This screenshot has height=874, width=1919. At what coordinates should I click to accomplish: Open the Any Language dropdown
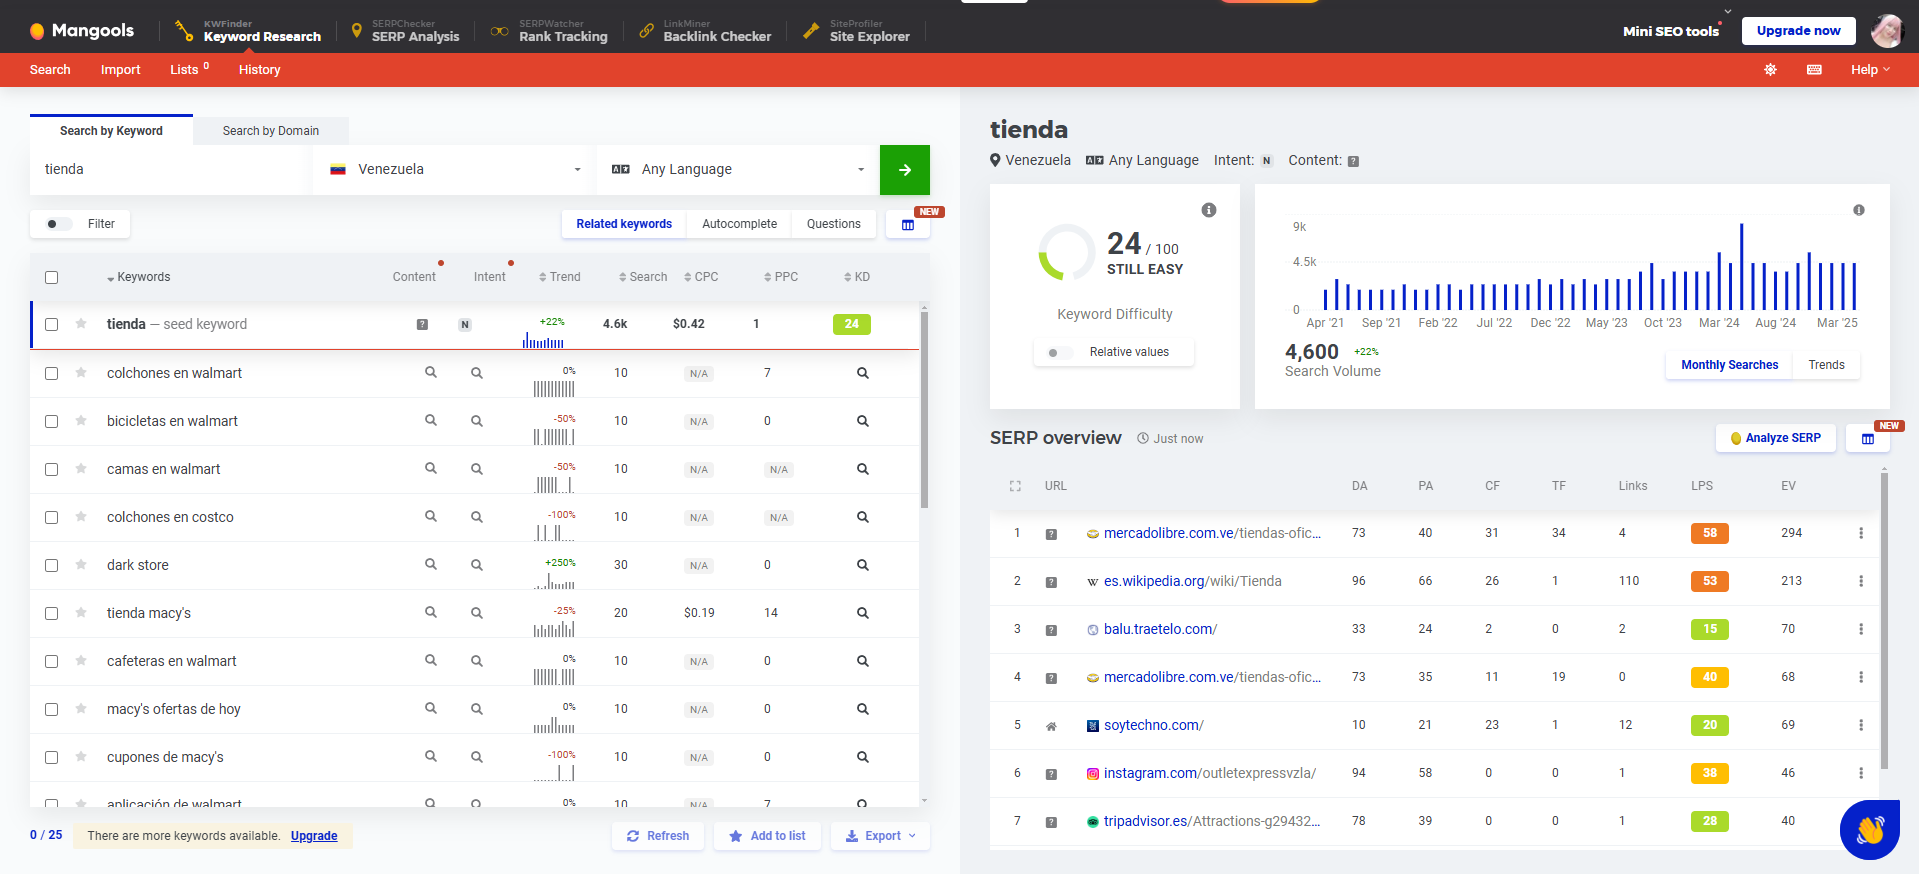point(738,170)
